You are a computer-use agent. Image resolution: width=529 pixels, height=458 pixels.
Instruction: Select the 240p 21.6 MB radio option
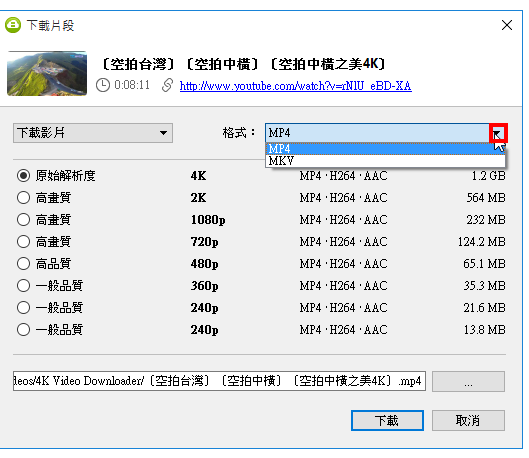coord(23,308)
